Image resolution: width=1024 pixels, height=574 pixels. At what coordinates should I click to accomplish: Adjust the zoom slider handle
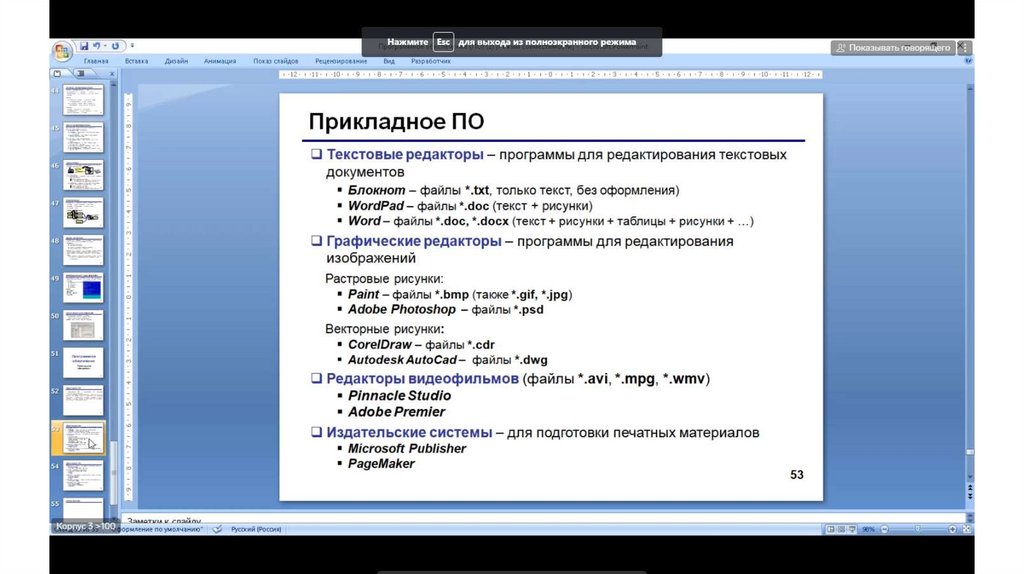point(917,529)
